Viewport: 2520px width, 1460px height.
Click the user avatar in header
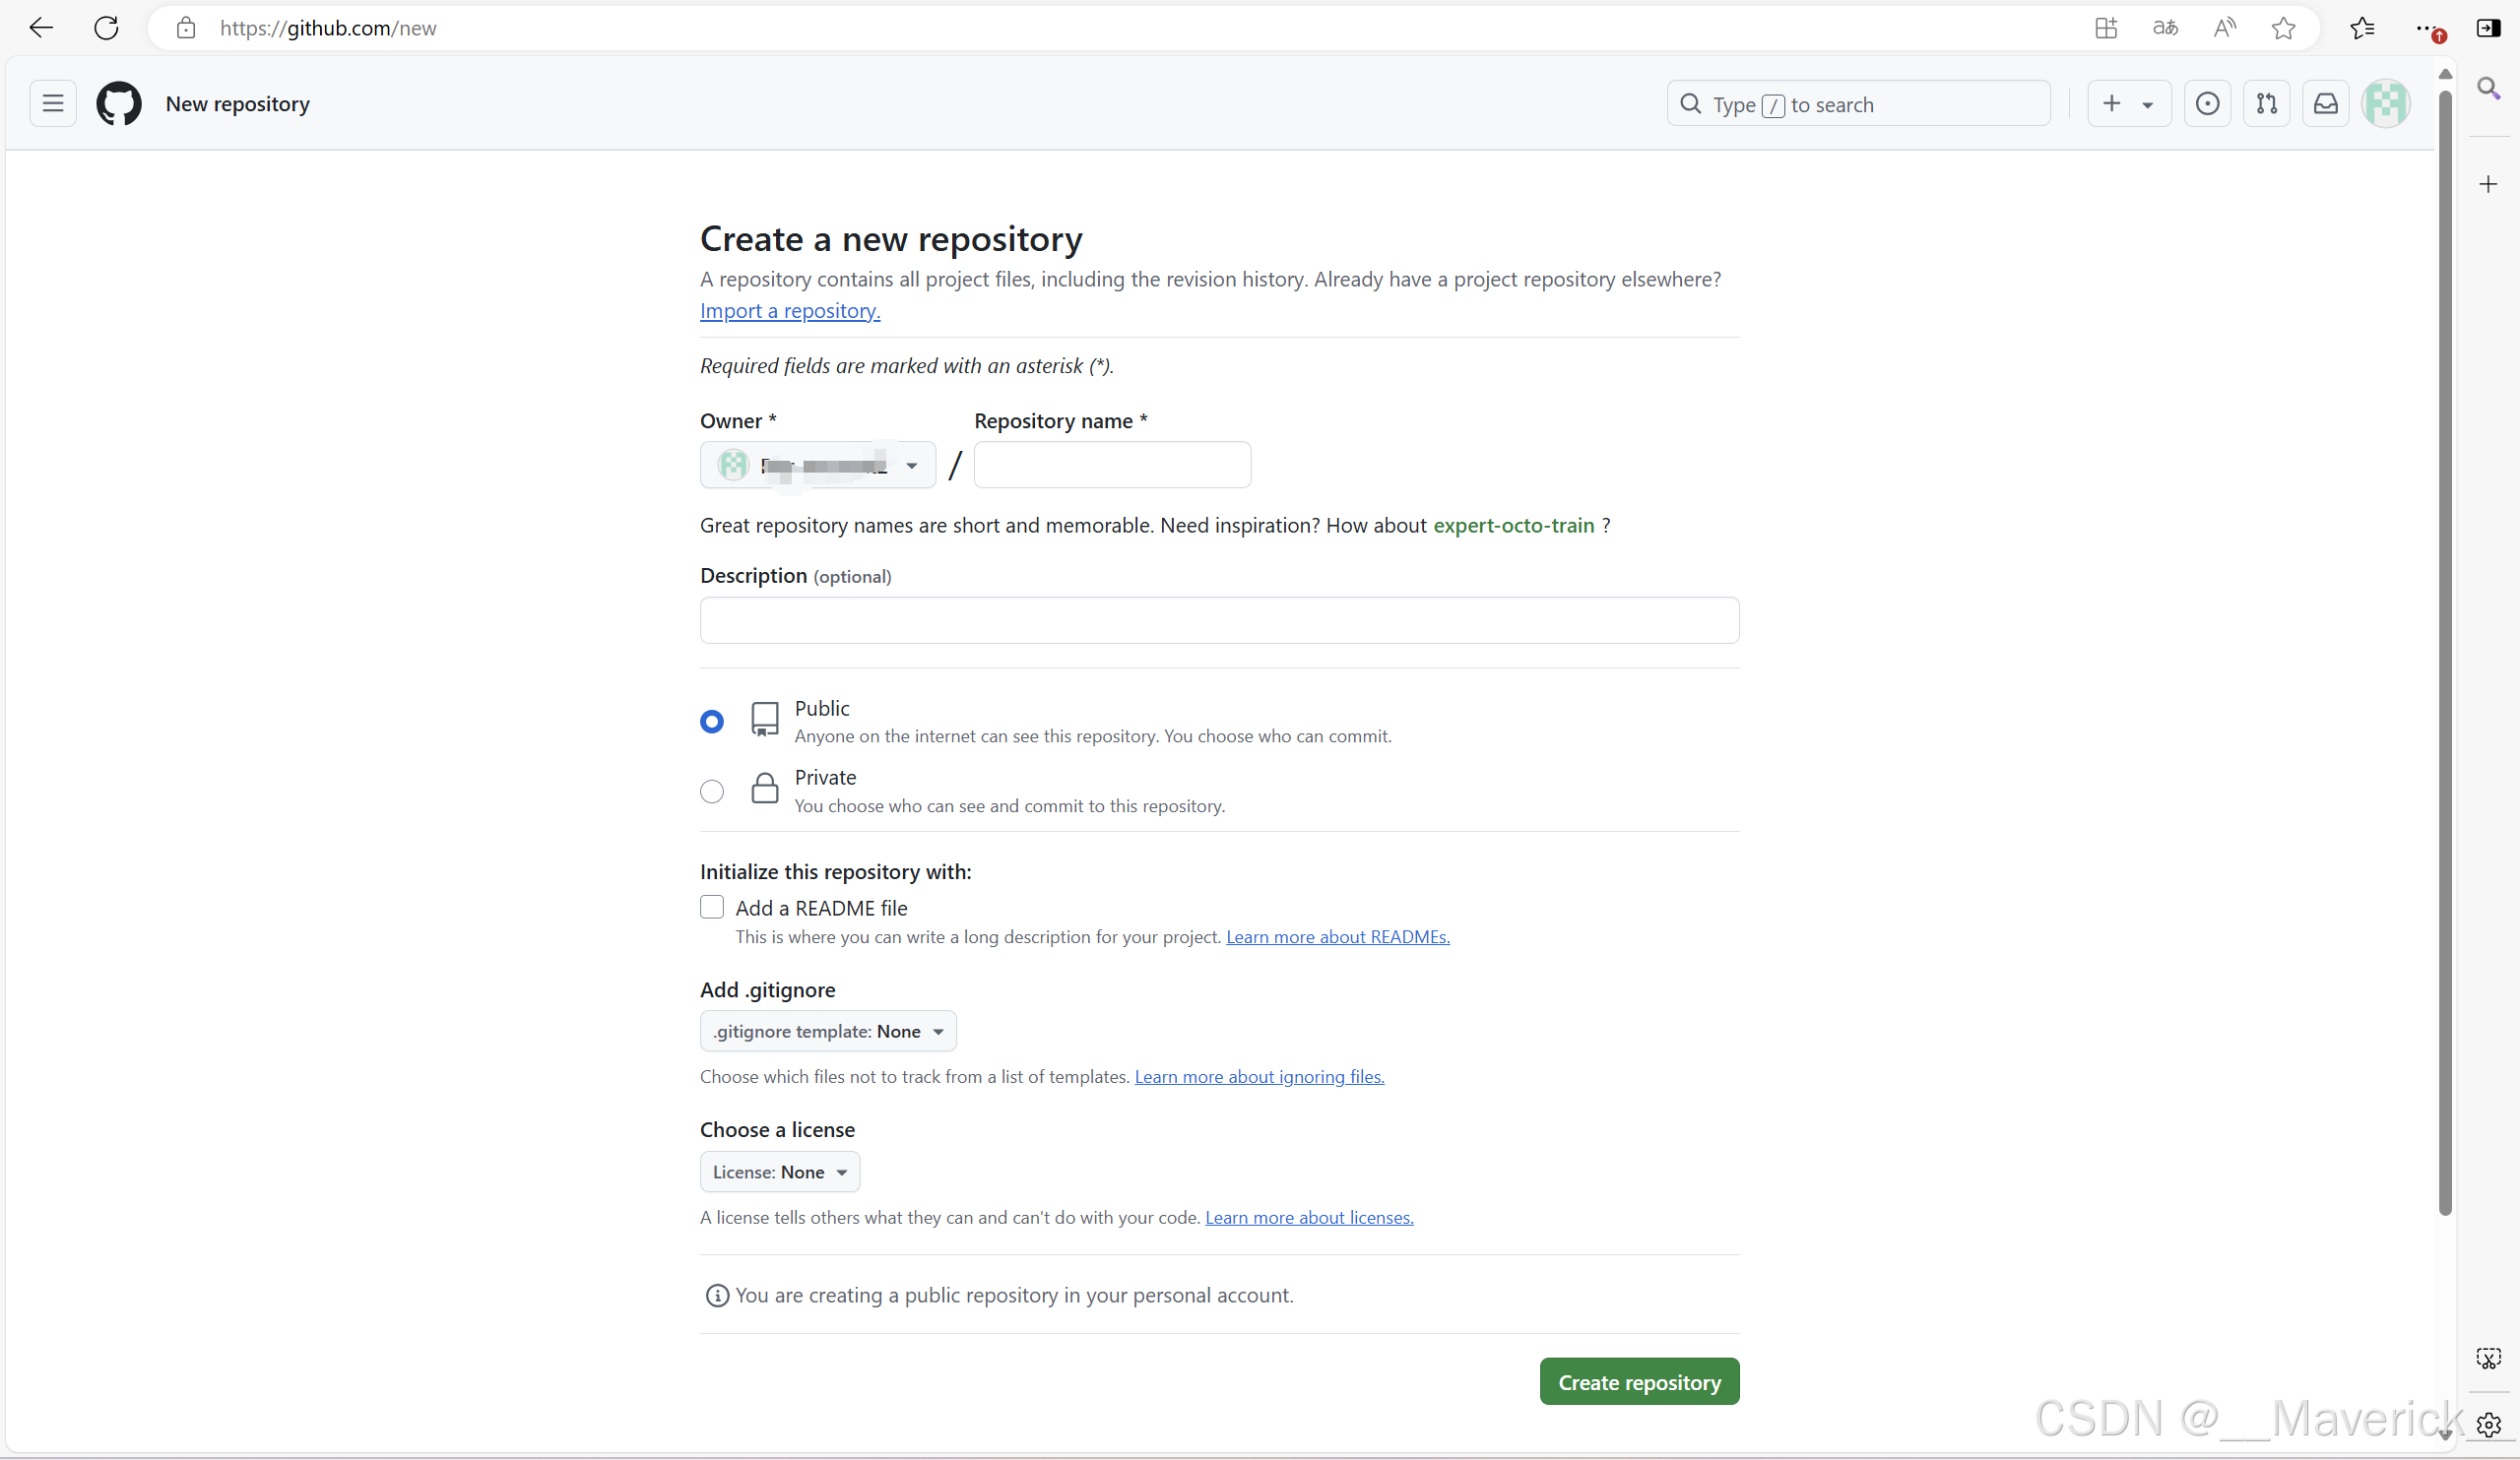pyautogui.click(x=2385, y=104)
